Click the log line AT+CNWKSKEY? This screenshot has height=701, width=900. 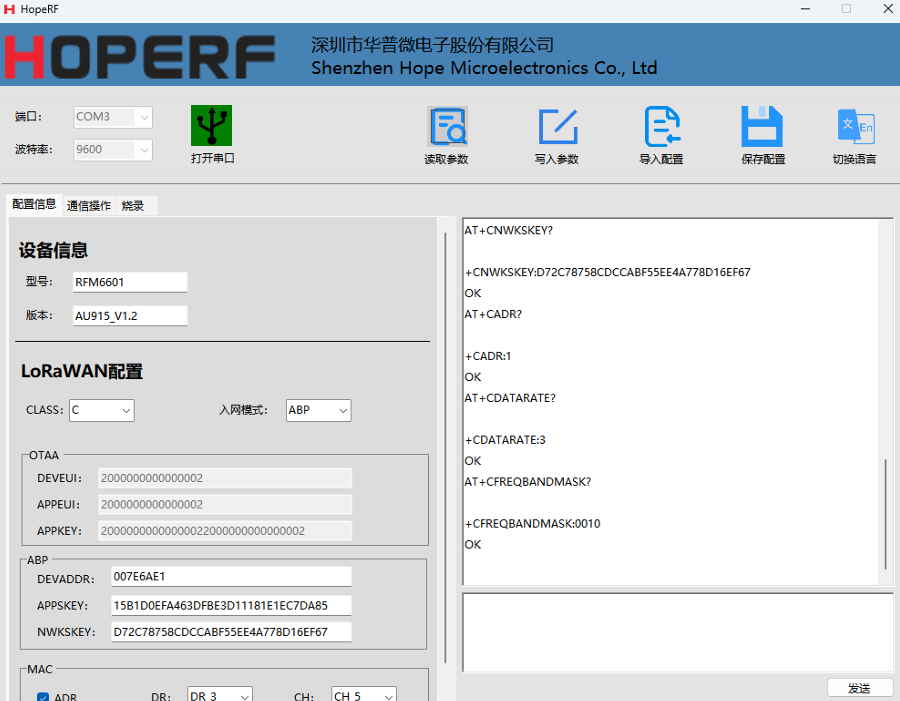point(509,230)
